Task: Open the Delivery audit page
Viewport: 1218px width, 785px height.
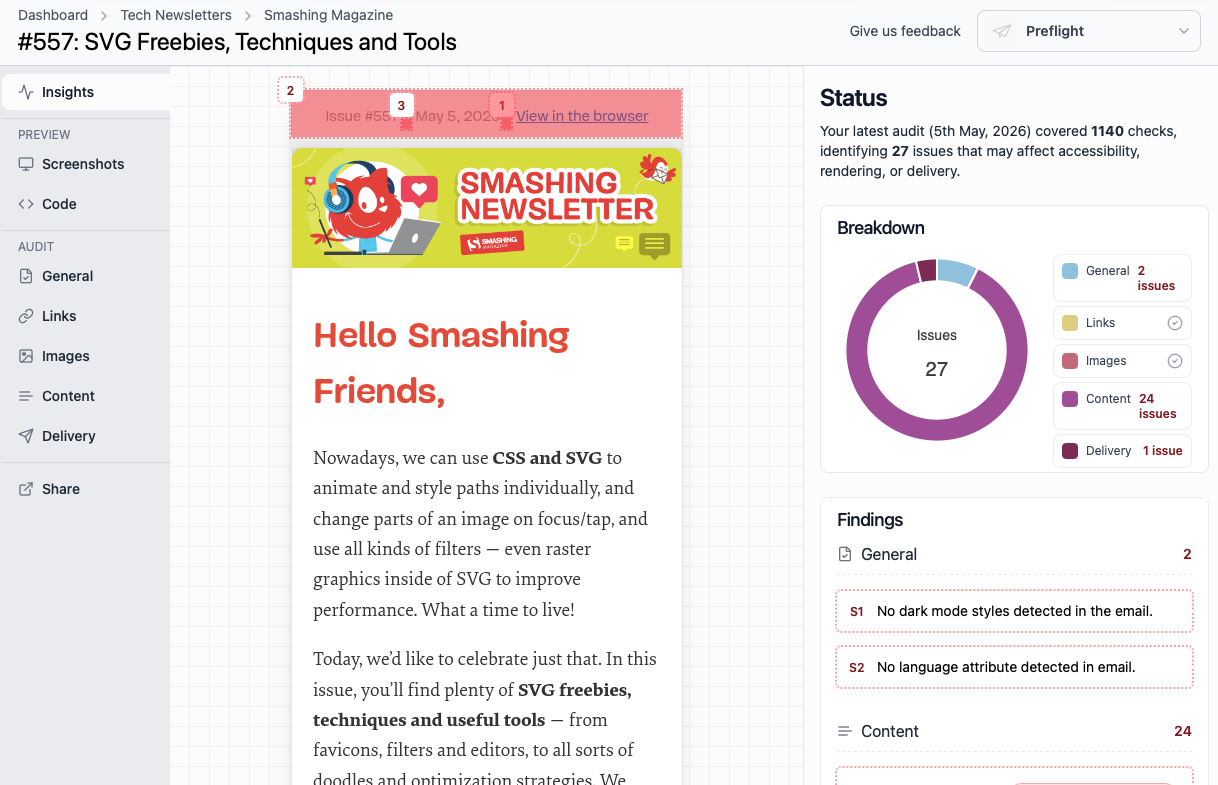Action: [x=85, y=436]
